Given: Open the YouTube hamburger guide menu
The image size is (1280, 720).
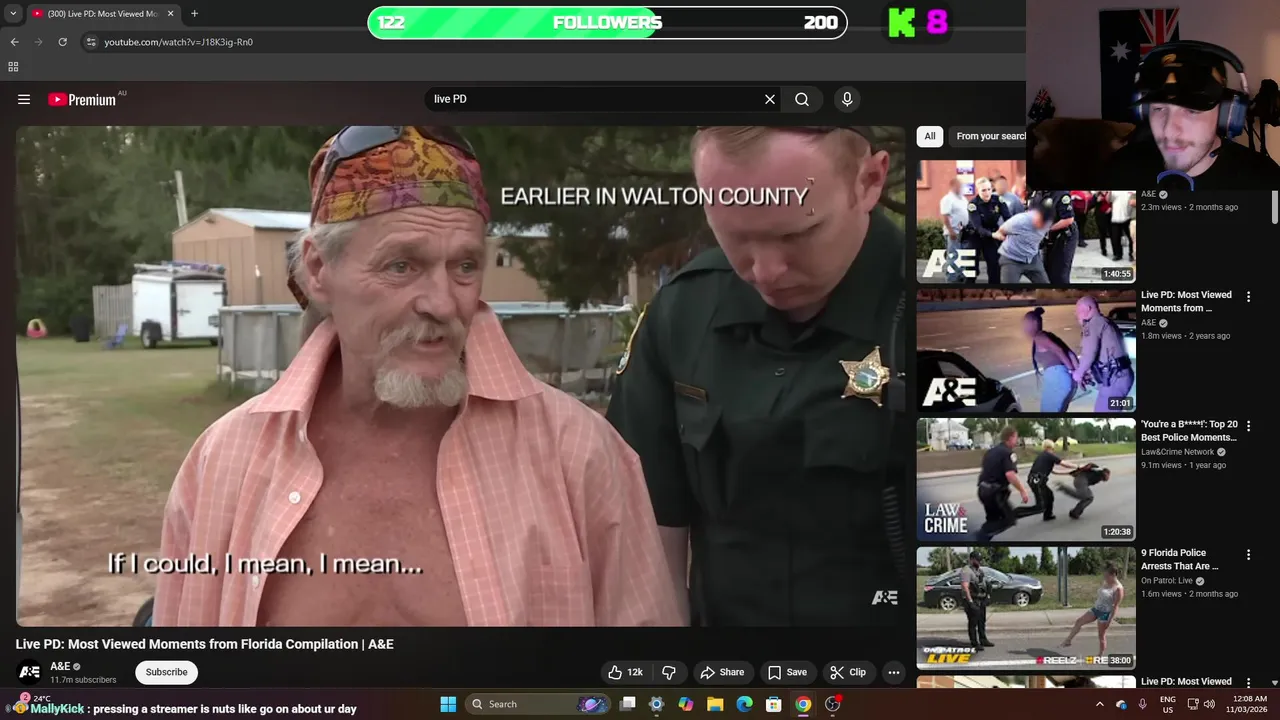Looking at the screenshot, I should pyautogui.click(x=24, y=99).
